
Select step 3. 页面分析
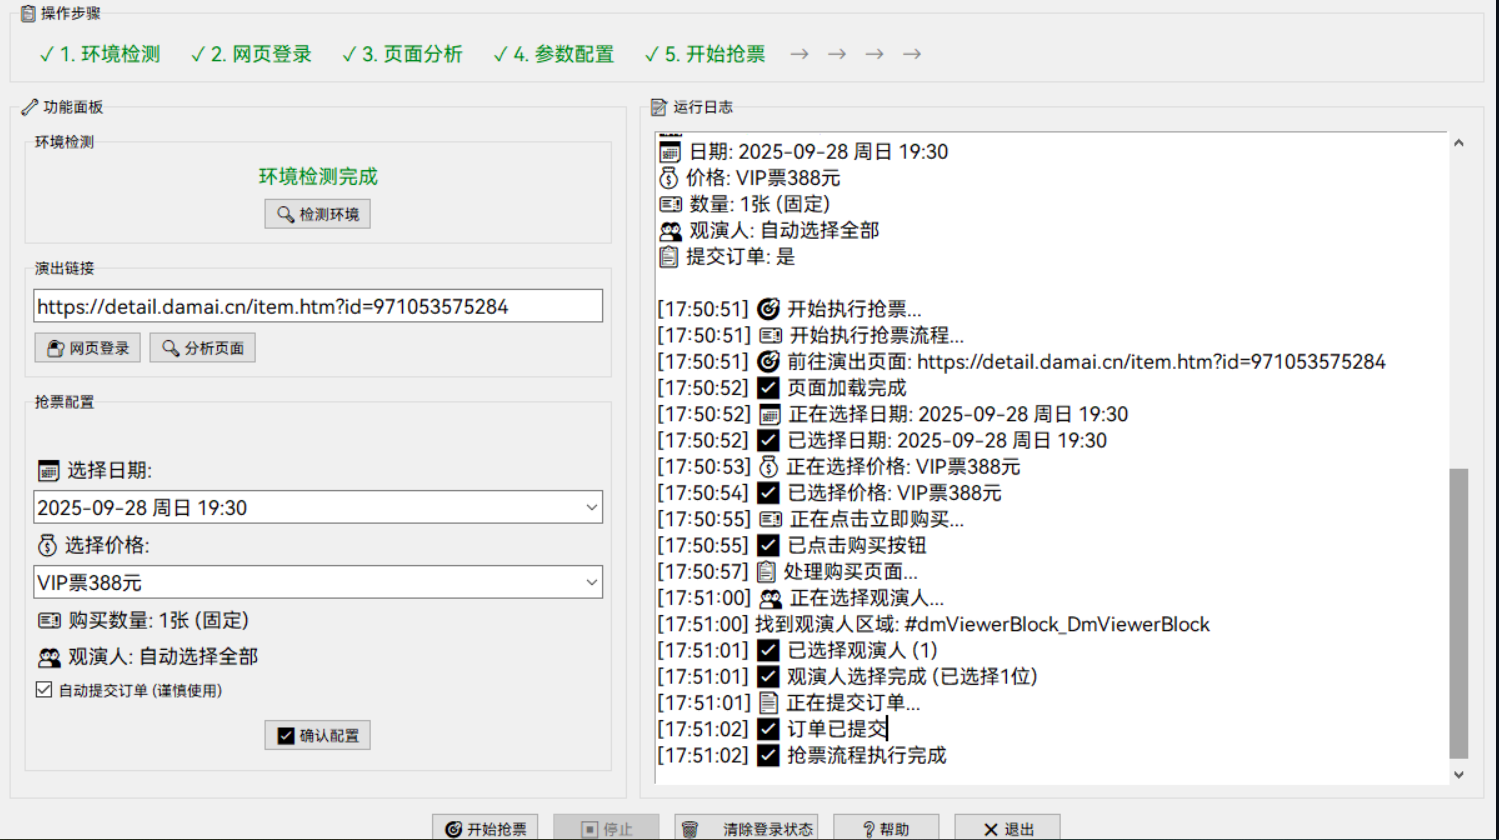coord(402,54)
